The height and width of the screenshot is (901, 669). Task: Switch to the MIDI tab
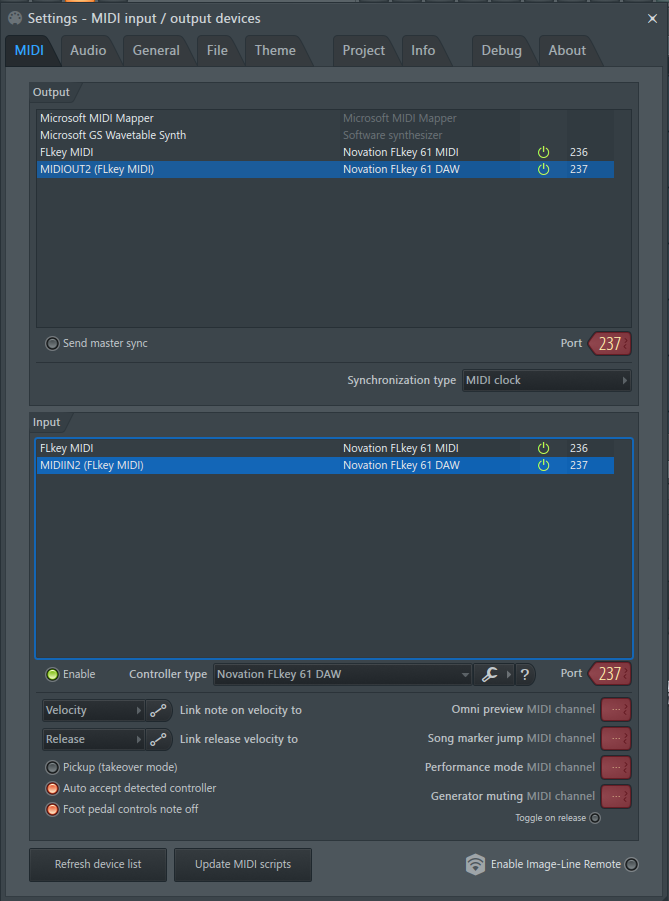(29, 51)
